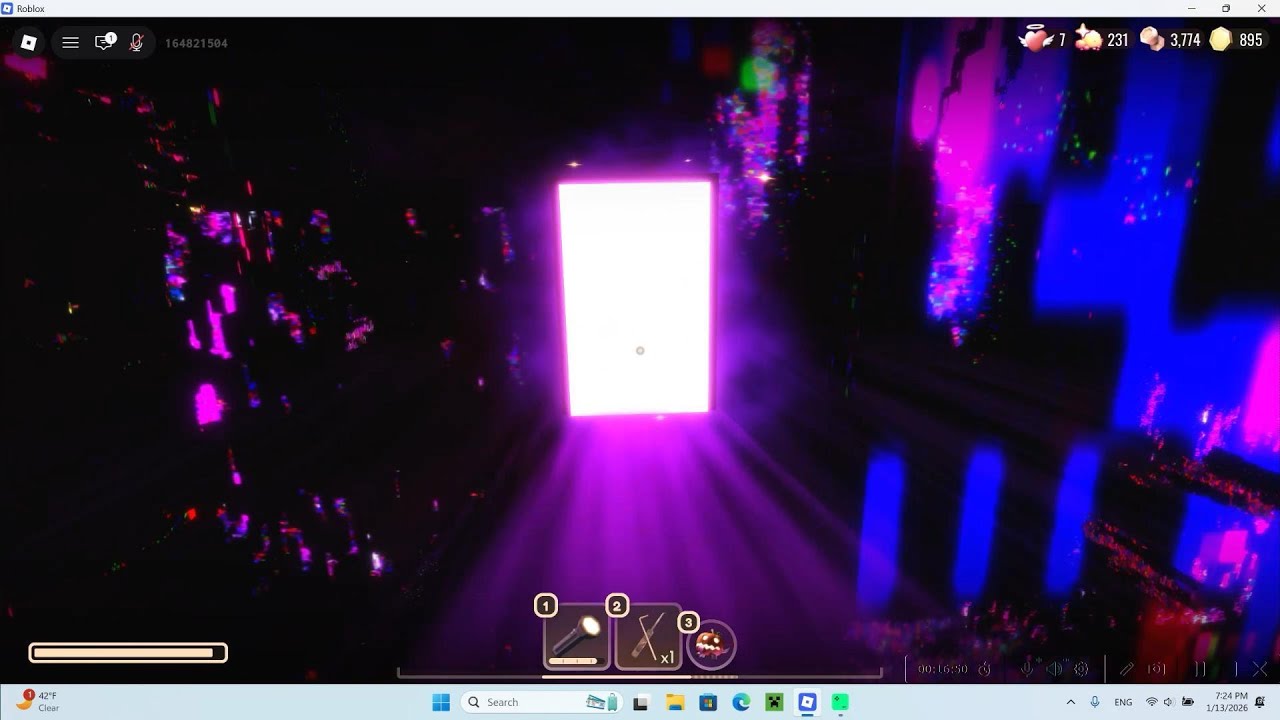Click the recording progress bar under the hotbar
Viewport: 1280px width, 720px height.
click(640, 677)
